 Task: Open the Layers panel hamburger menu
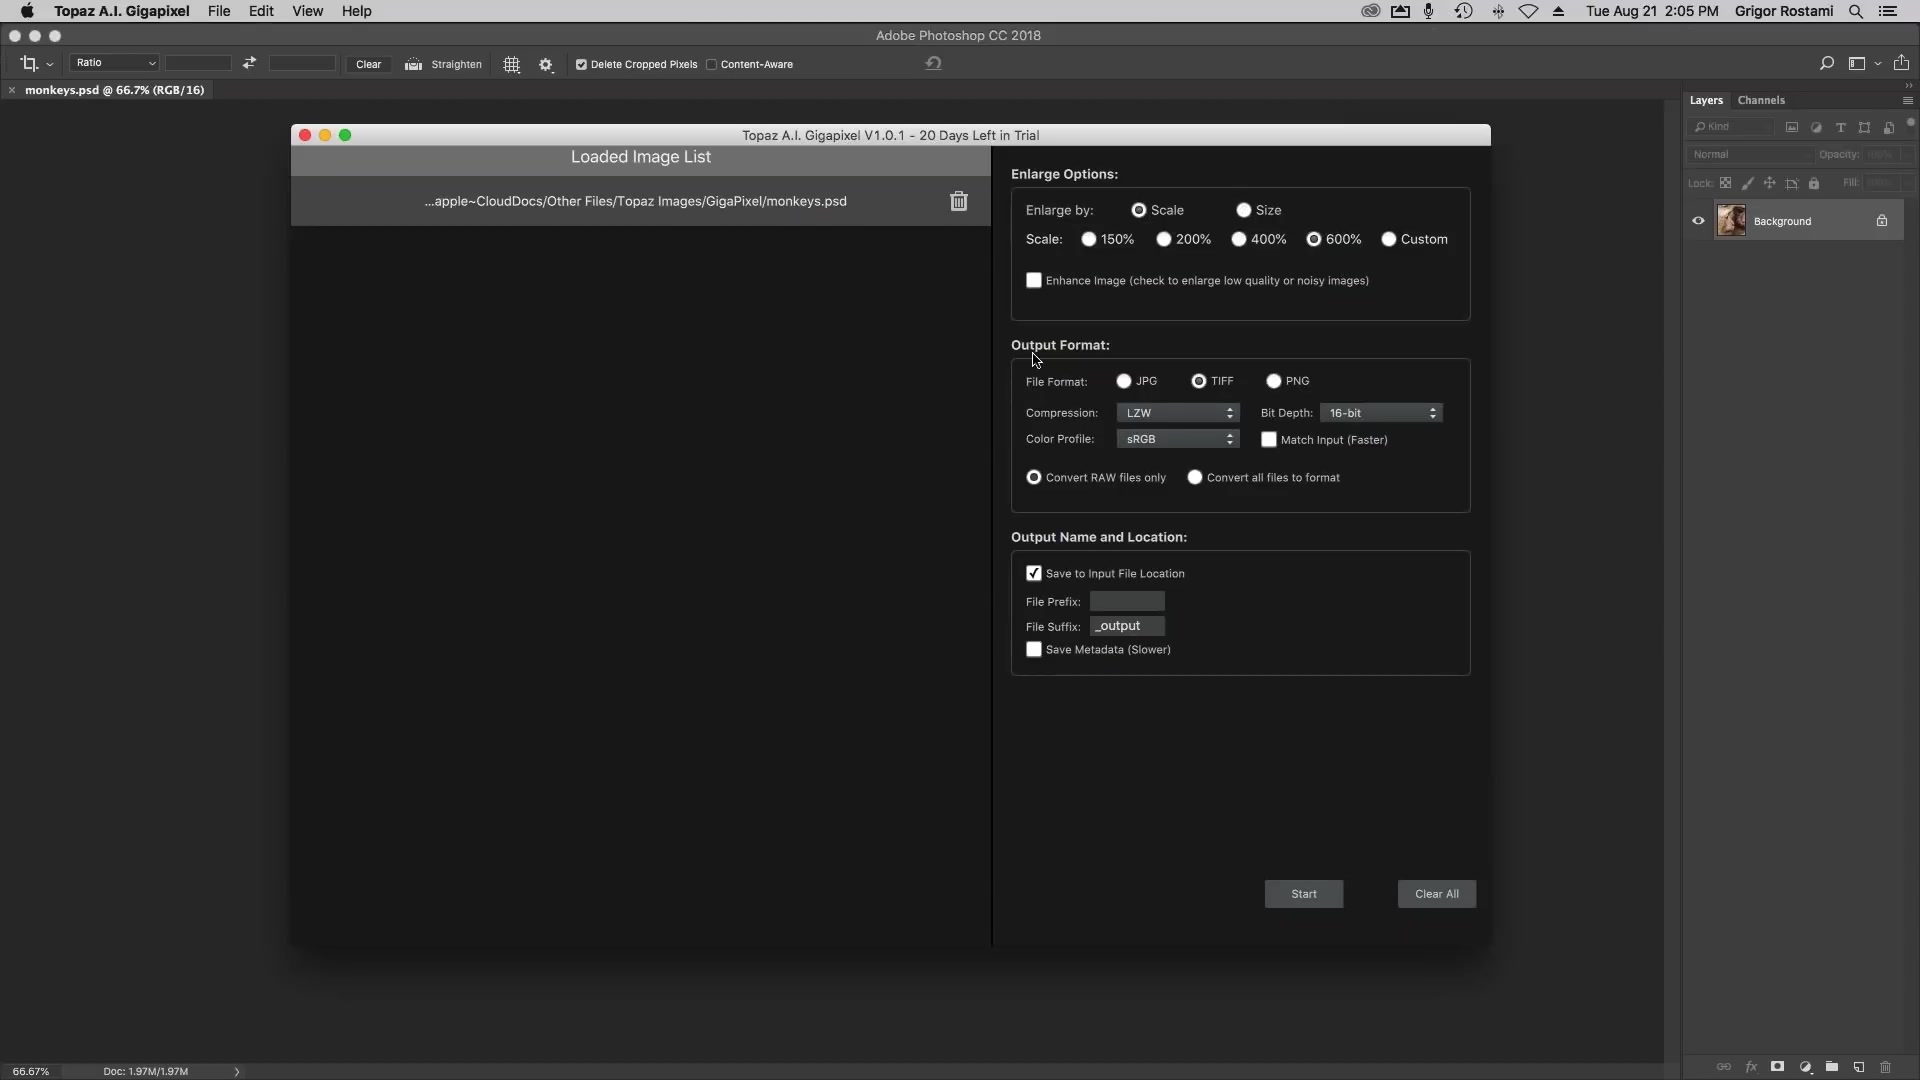(1907, 101)
